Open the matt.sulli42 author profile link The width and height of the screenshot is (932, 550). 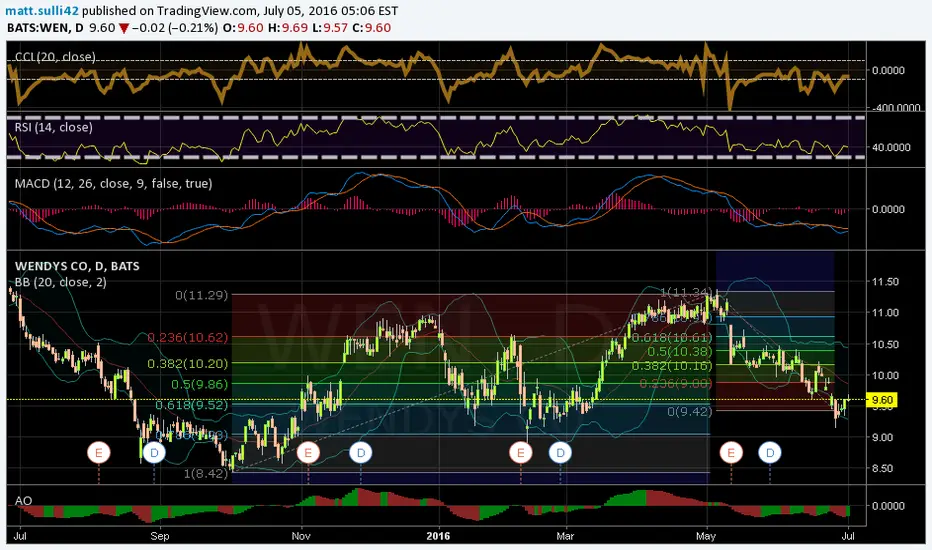tap(42, 11)
